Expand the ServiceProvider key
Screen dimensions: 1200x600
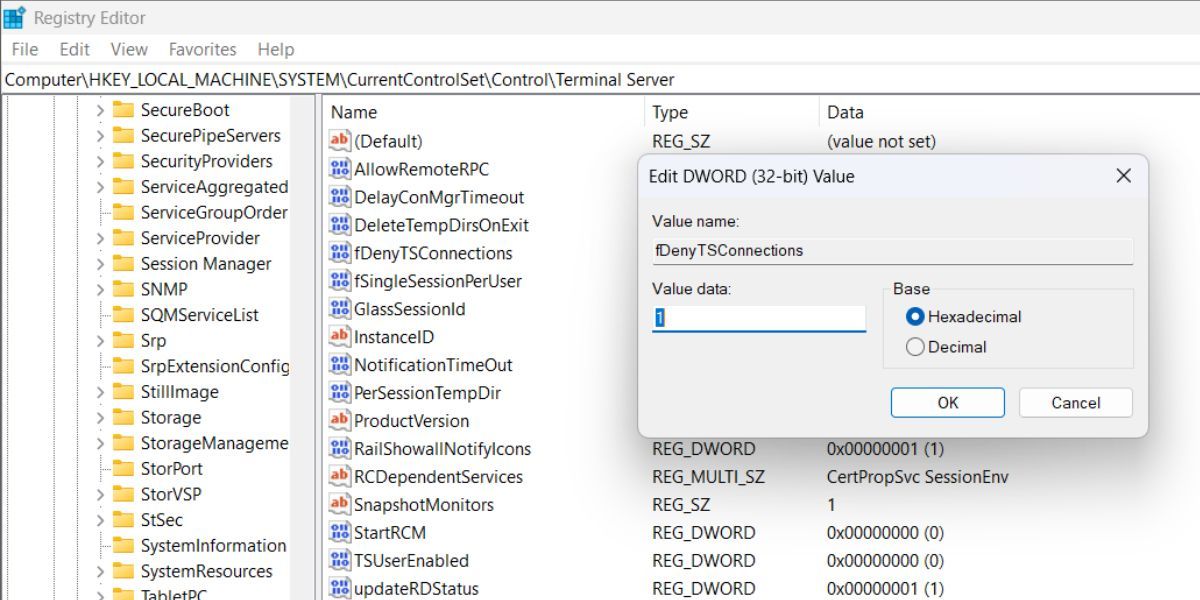100,238
